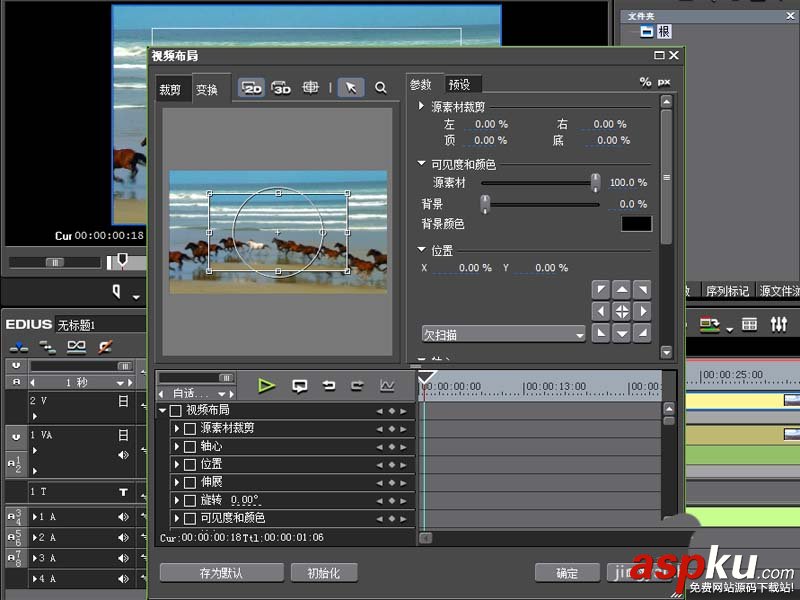
Task: Activate the anchor point tool icon
Action: [310, 87]
